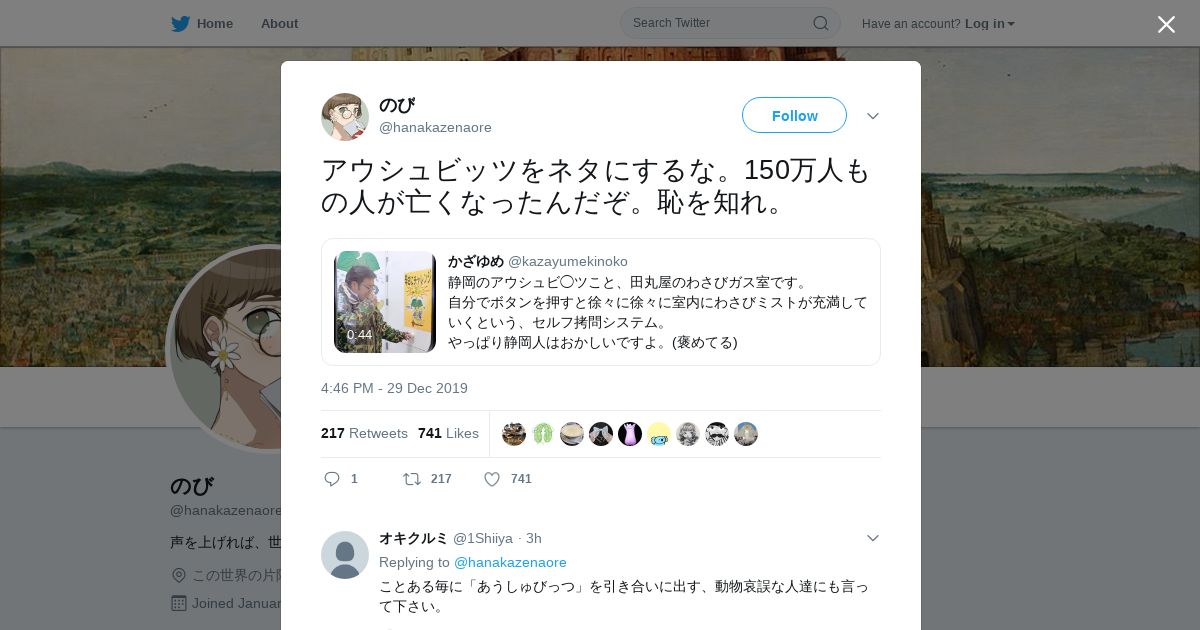
Task: Click the heart like icon with 741
Action: tap(492, 479)
